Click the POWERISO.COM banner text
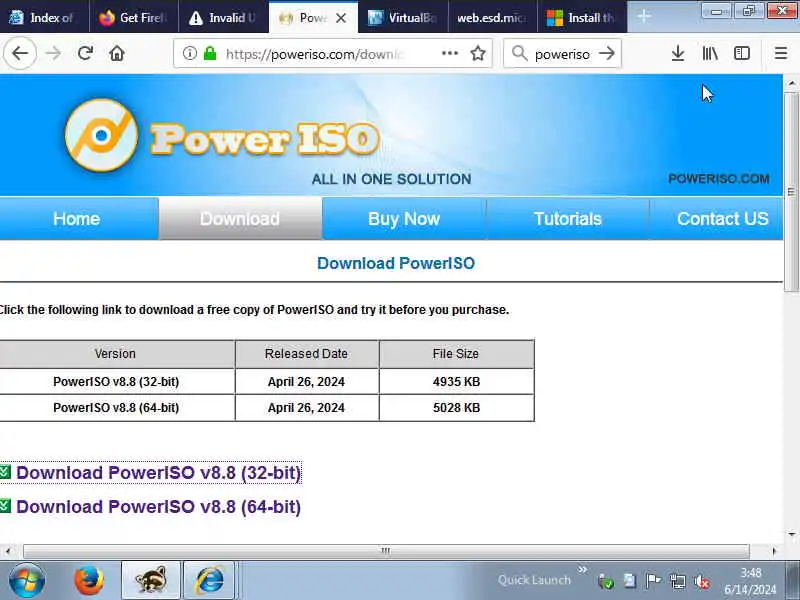This screenshot has width=800, height=600. (718, 179)
